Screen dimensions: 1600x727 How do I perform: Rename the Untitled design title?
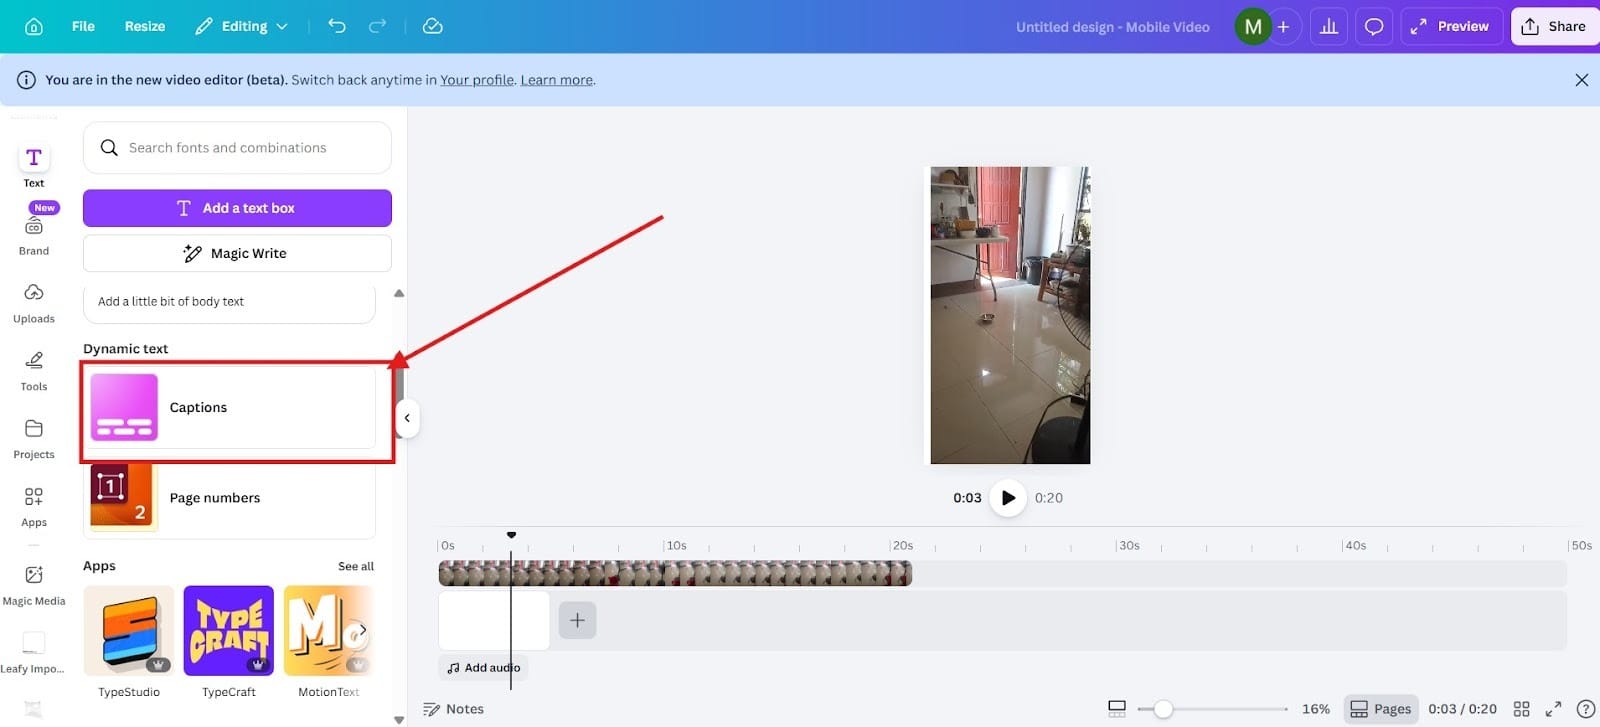click(x=1112, y=27)
